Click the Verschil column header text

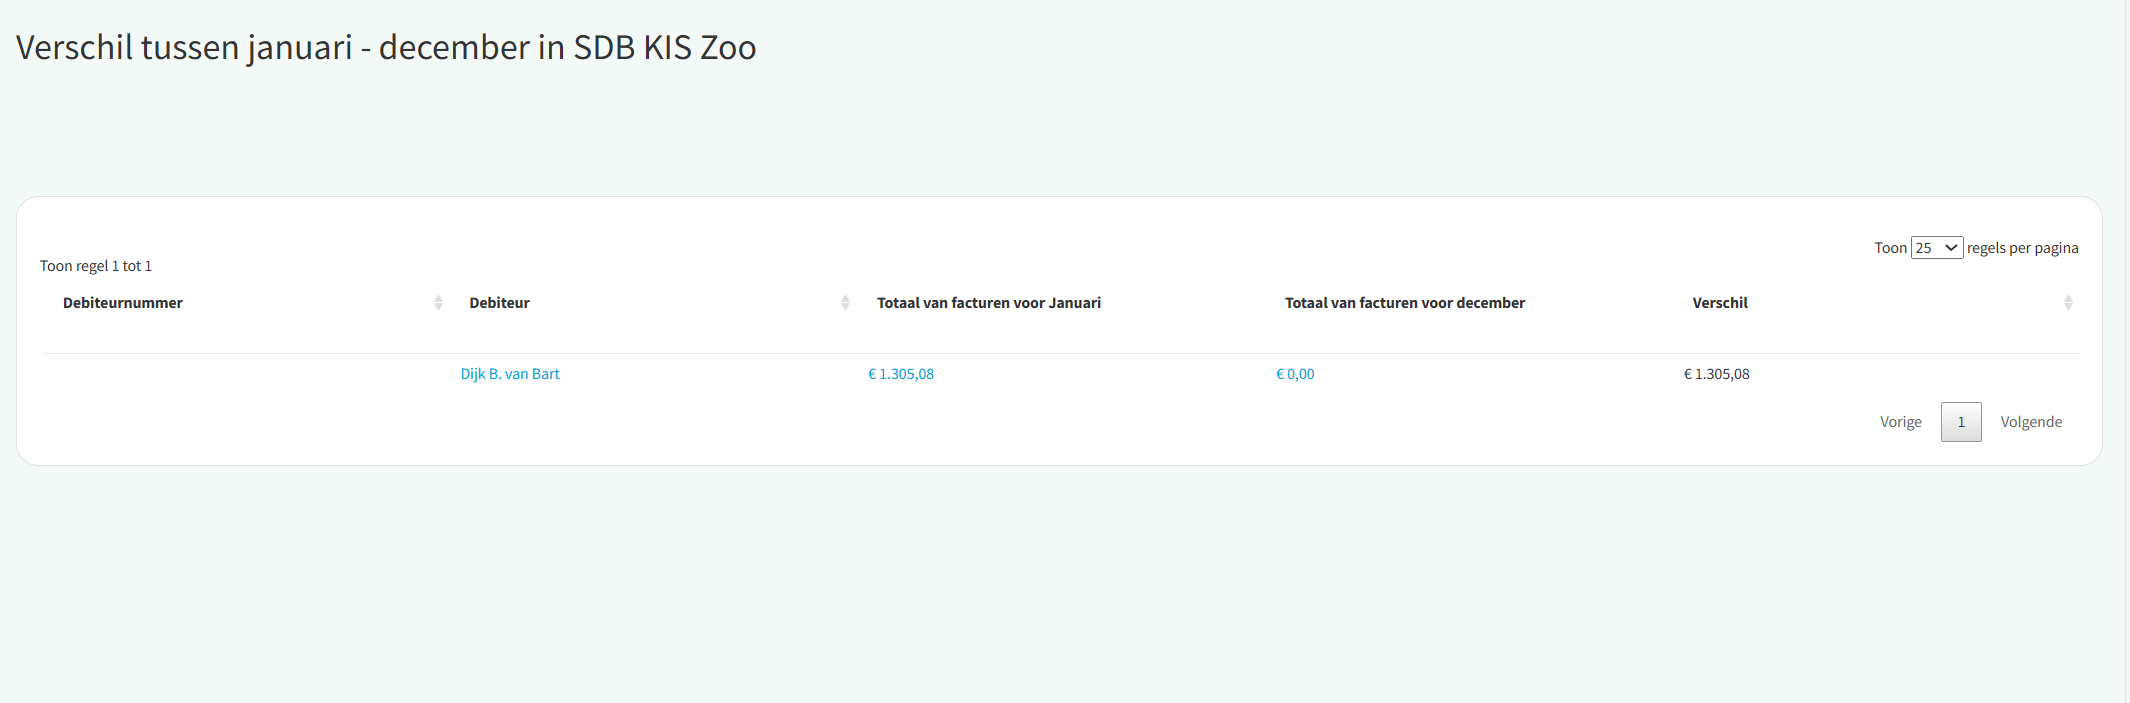pos(1719,303)
